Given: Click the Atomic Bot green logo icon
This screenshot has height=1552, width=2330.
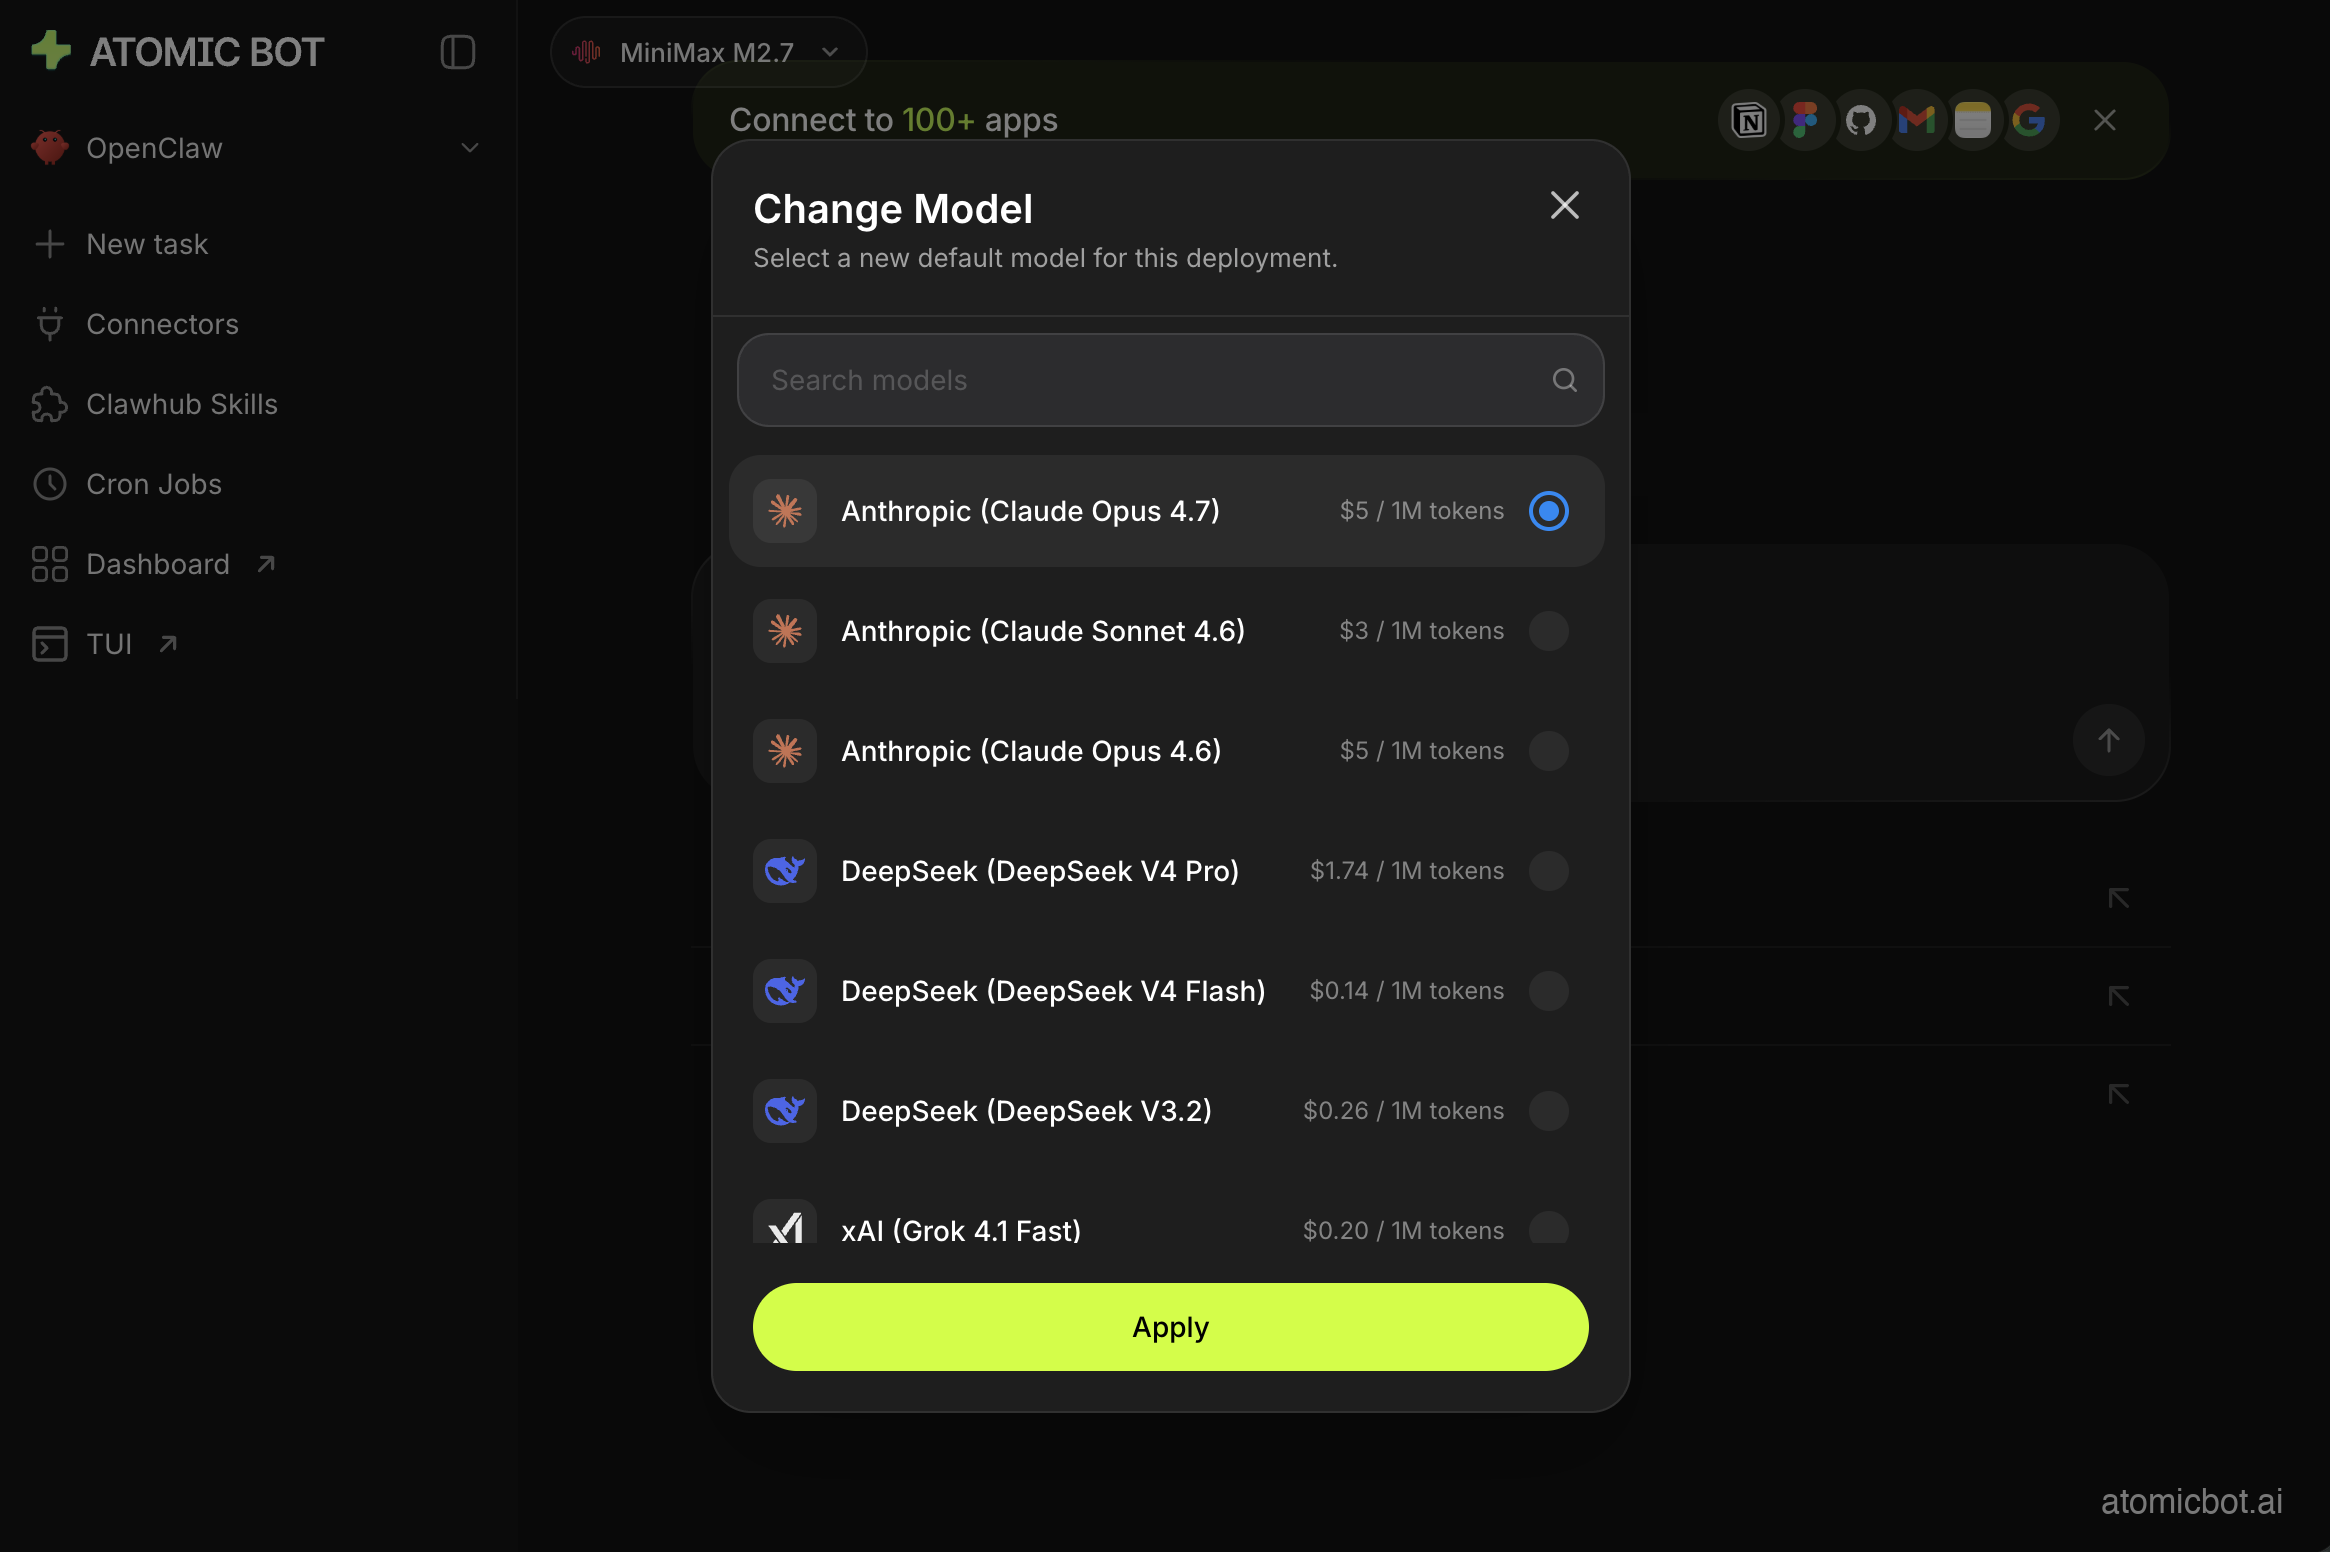Looking at the screenshot, I should pyautogui.click(x=51, y=51).
